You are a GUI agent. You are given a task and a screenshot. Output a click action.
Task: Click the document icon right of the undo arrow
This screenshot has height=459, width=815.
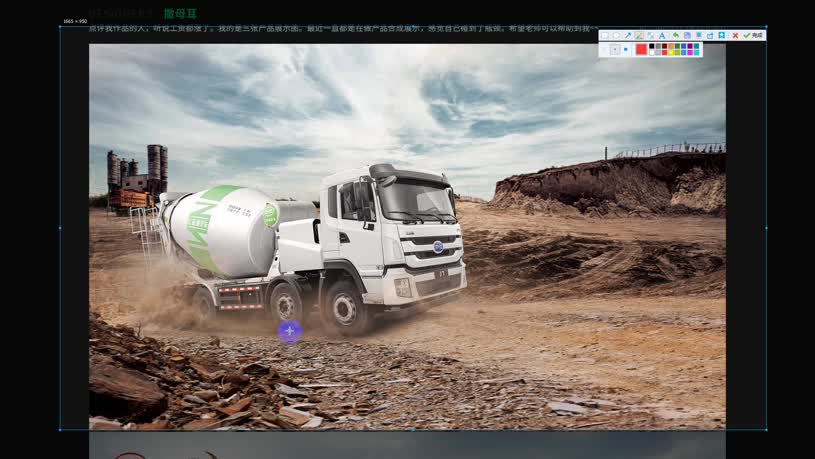687,35
